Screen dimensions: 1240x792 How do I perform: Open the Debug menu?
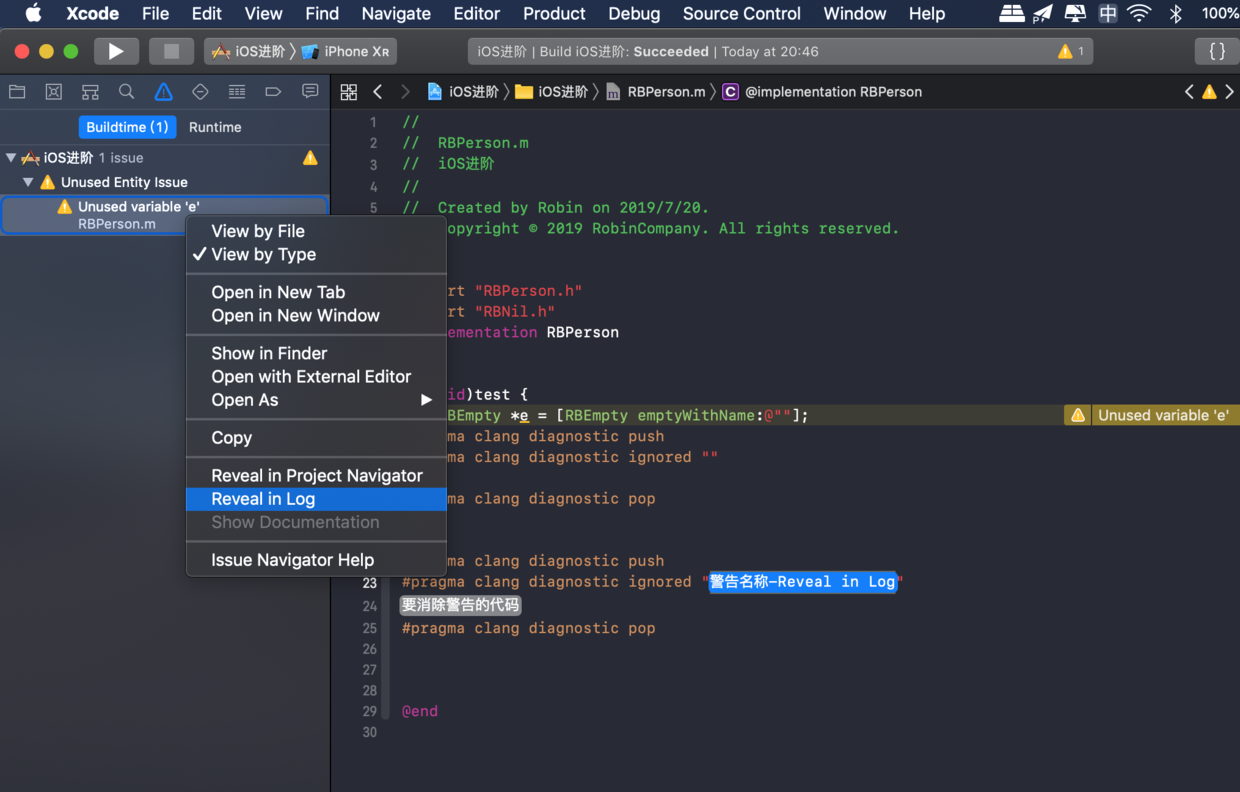point(633,14)
